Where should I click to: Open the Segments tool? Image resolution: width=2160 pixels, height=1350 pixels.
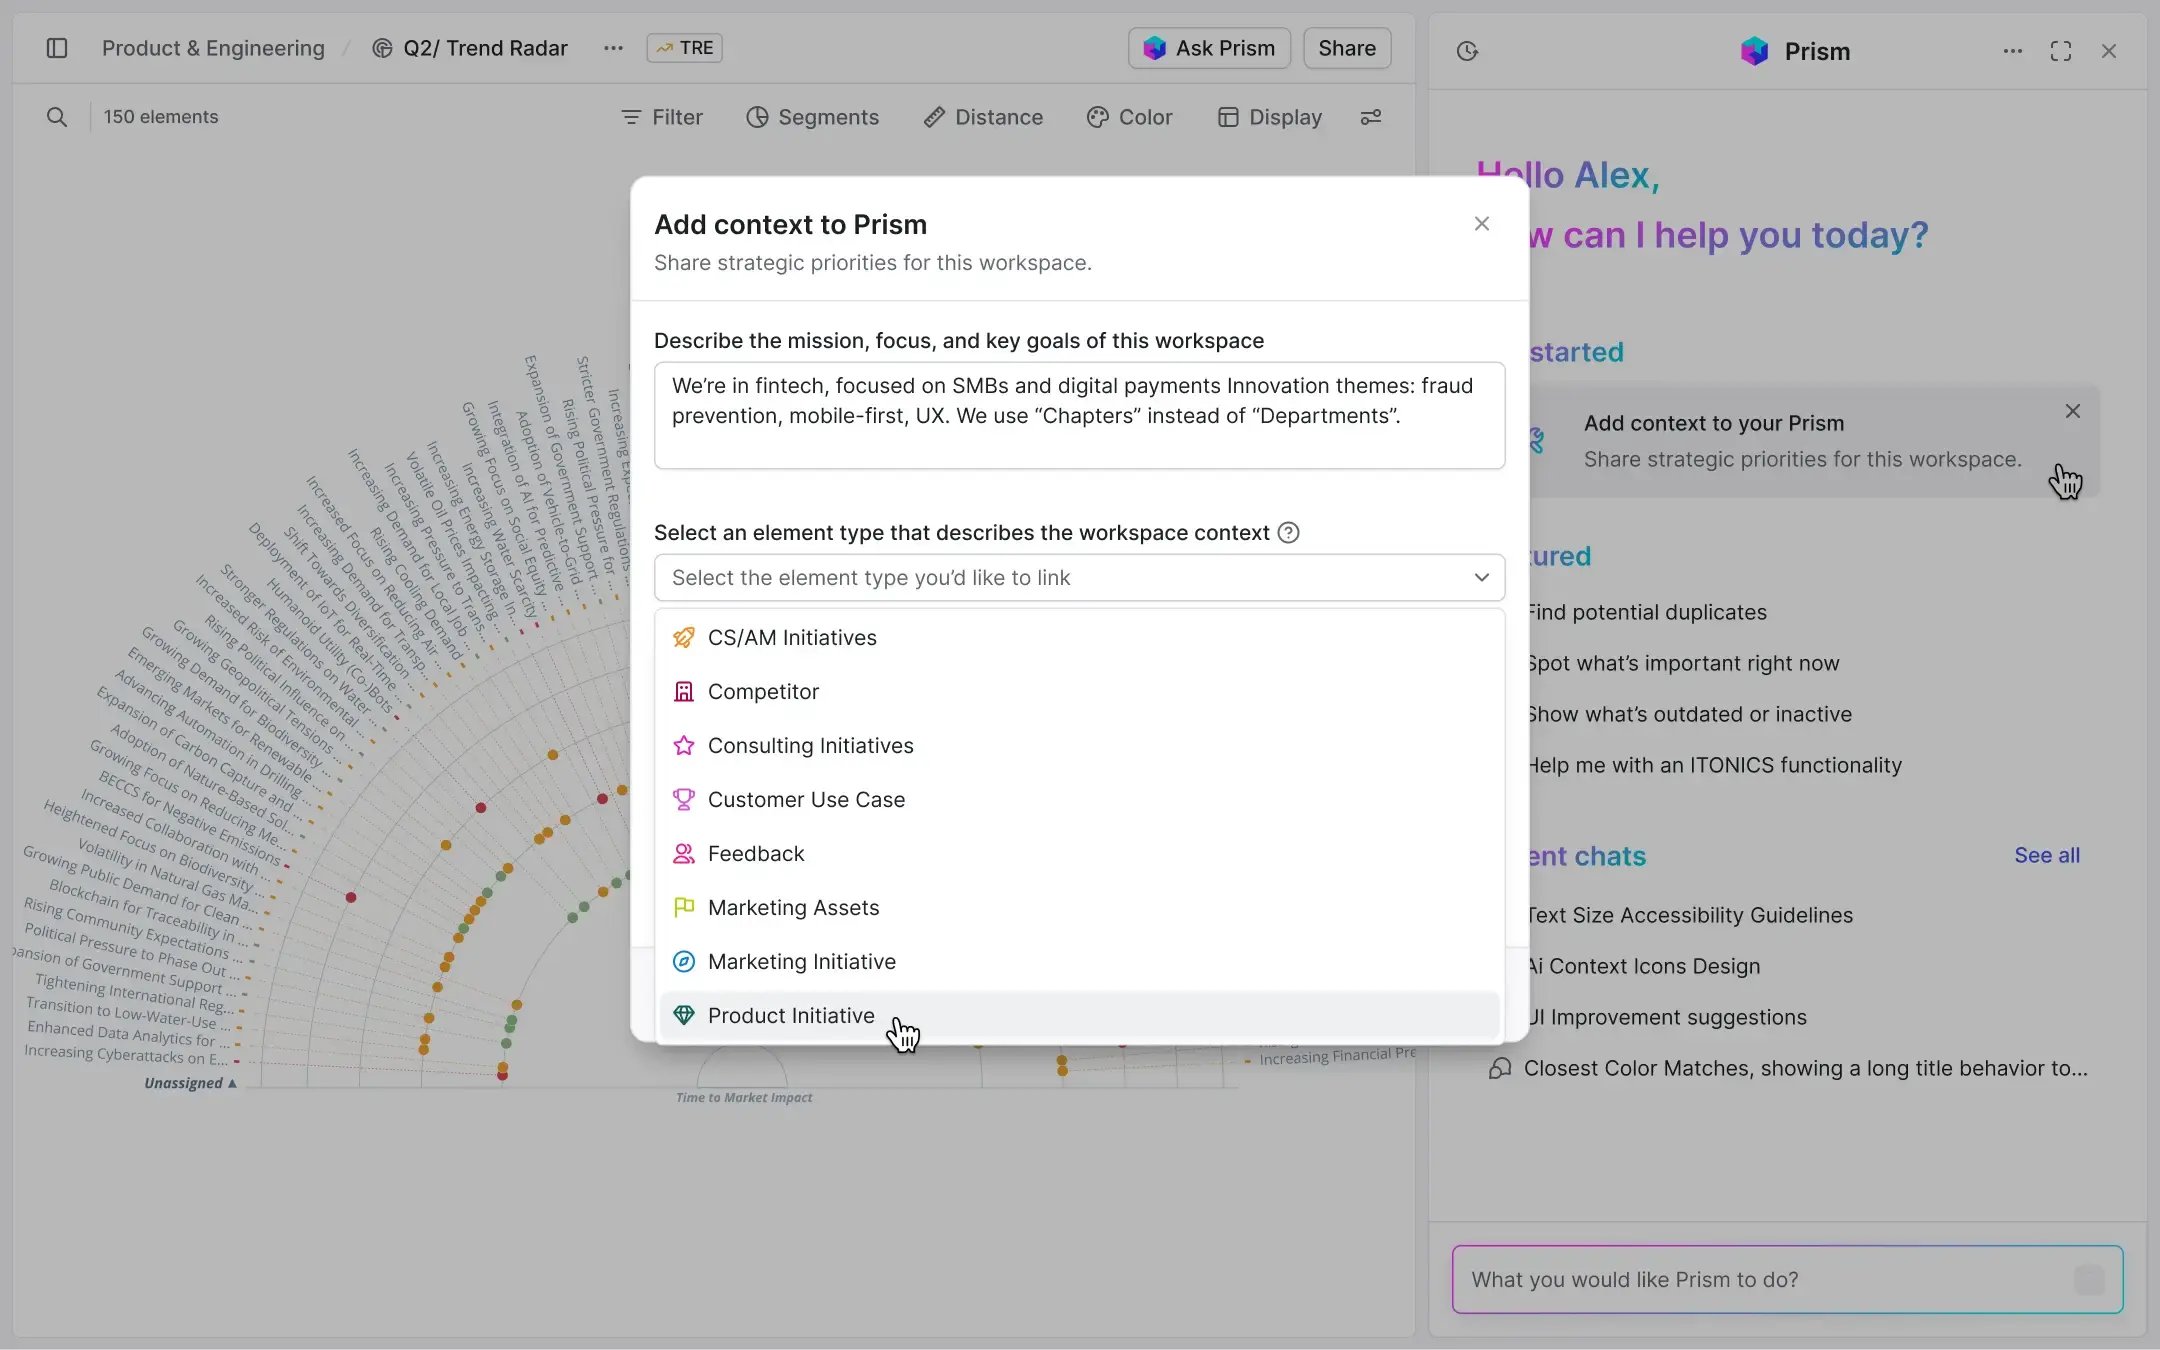[x=812, y=117]
